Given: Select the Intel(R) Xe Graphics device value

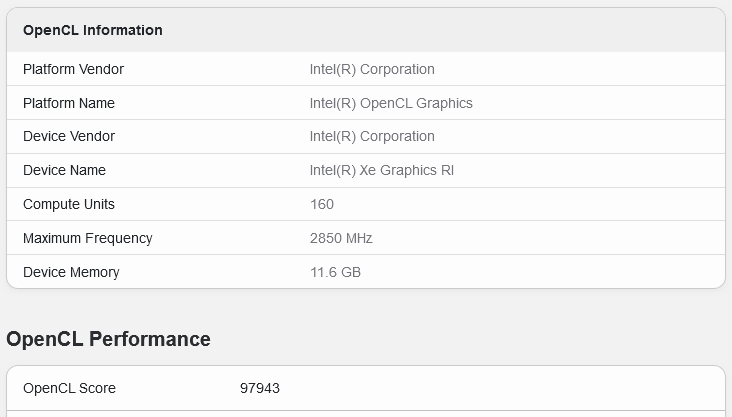Looking at the screenshot, I should coord(381,170).
